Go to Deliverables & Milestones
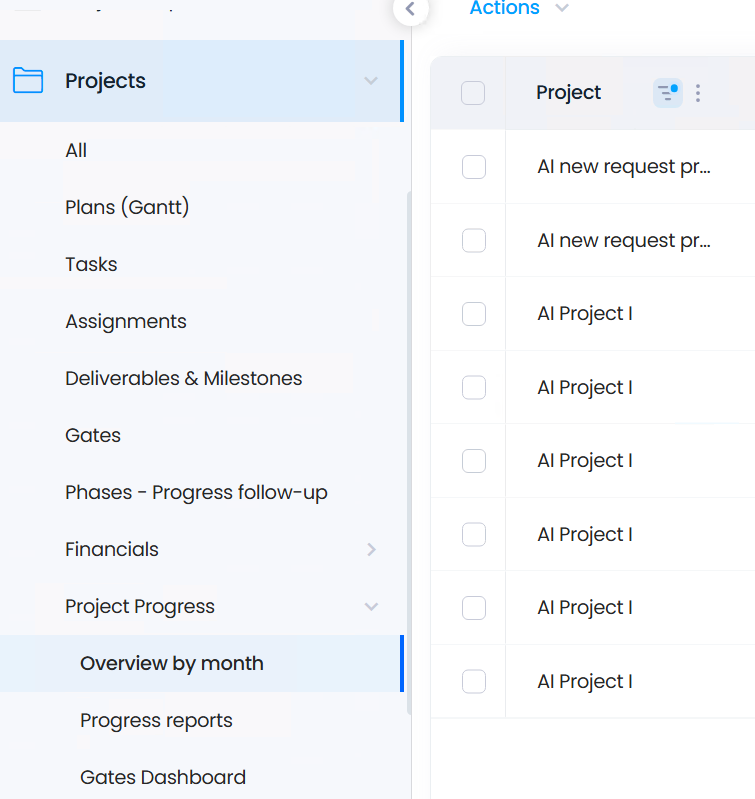 [x=184, y=379]
